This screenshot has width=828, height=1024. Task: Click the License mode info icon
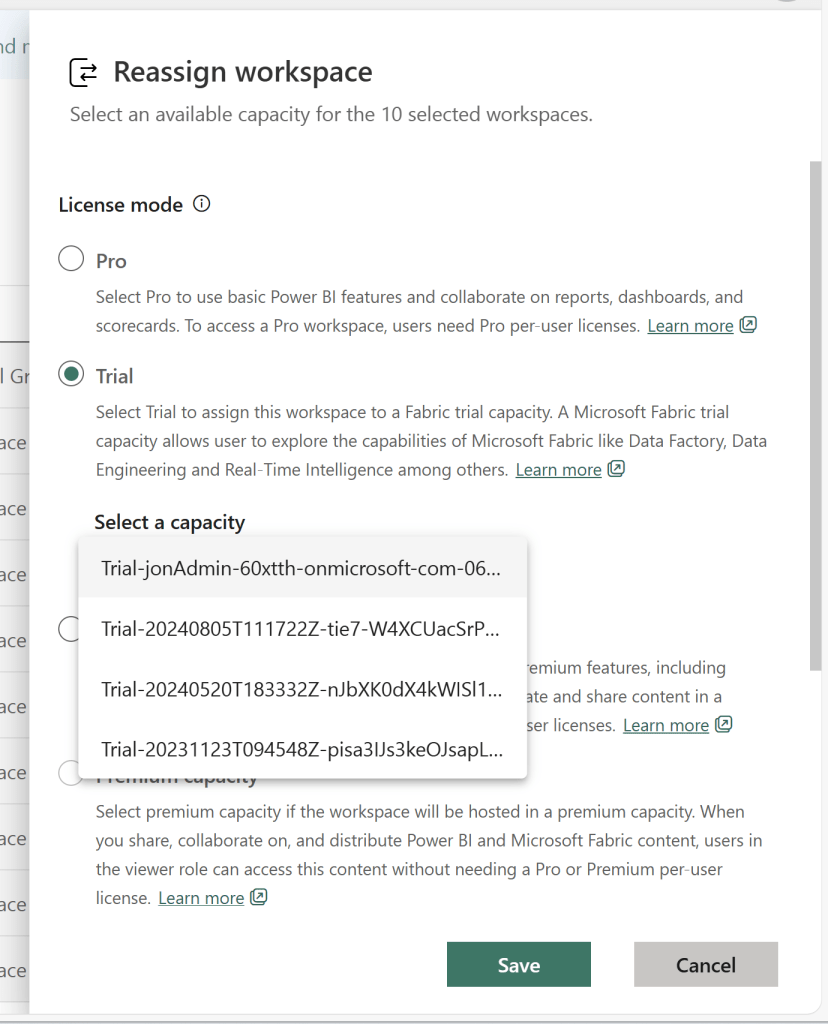tap(202, 204)
